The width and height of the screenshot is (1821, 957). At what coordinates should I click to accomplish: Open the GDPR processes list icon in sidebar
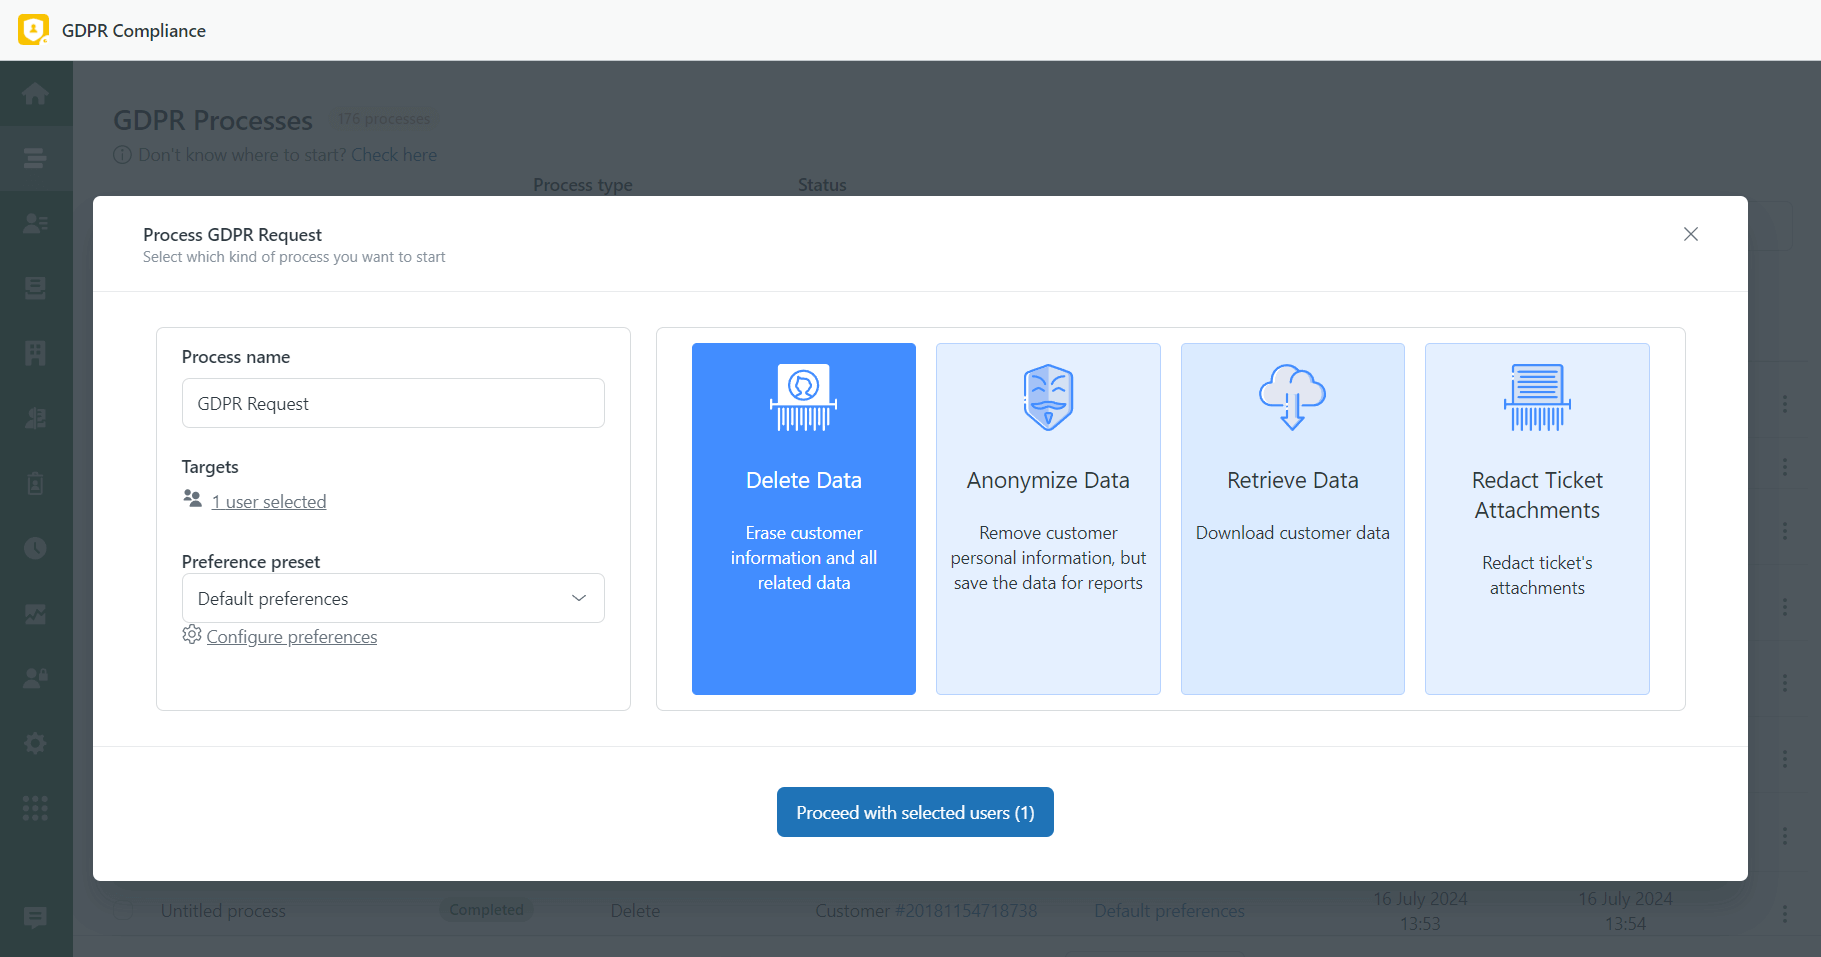pos(35,158)
